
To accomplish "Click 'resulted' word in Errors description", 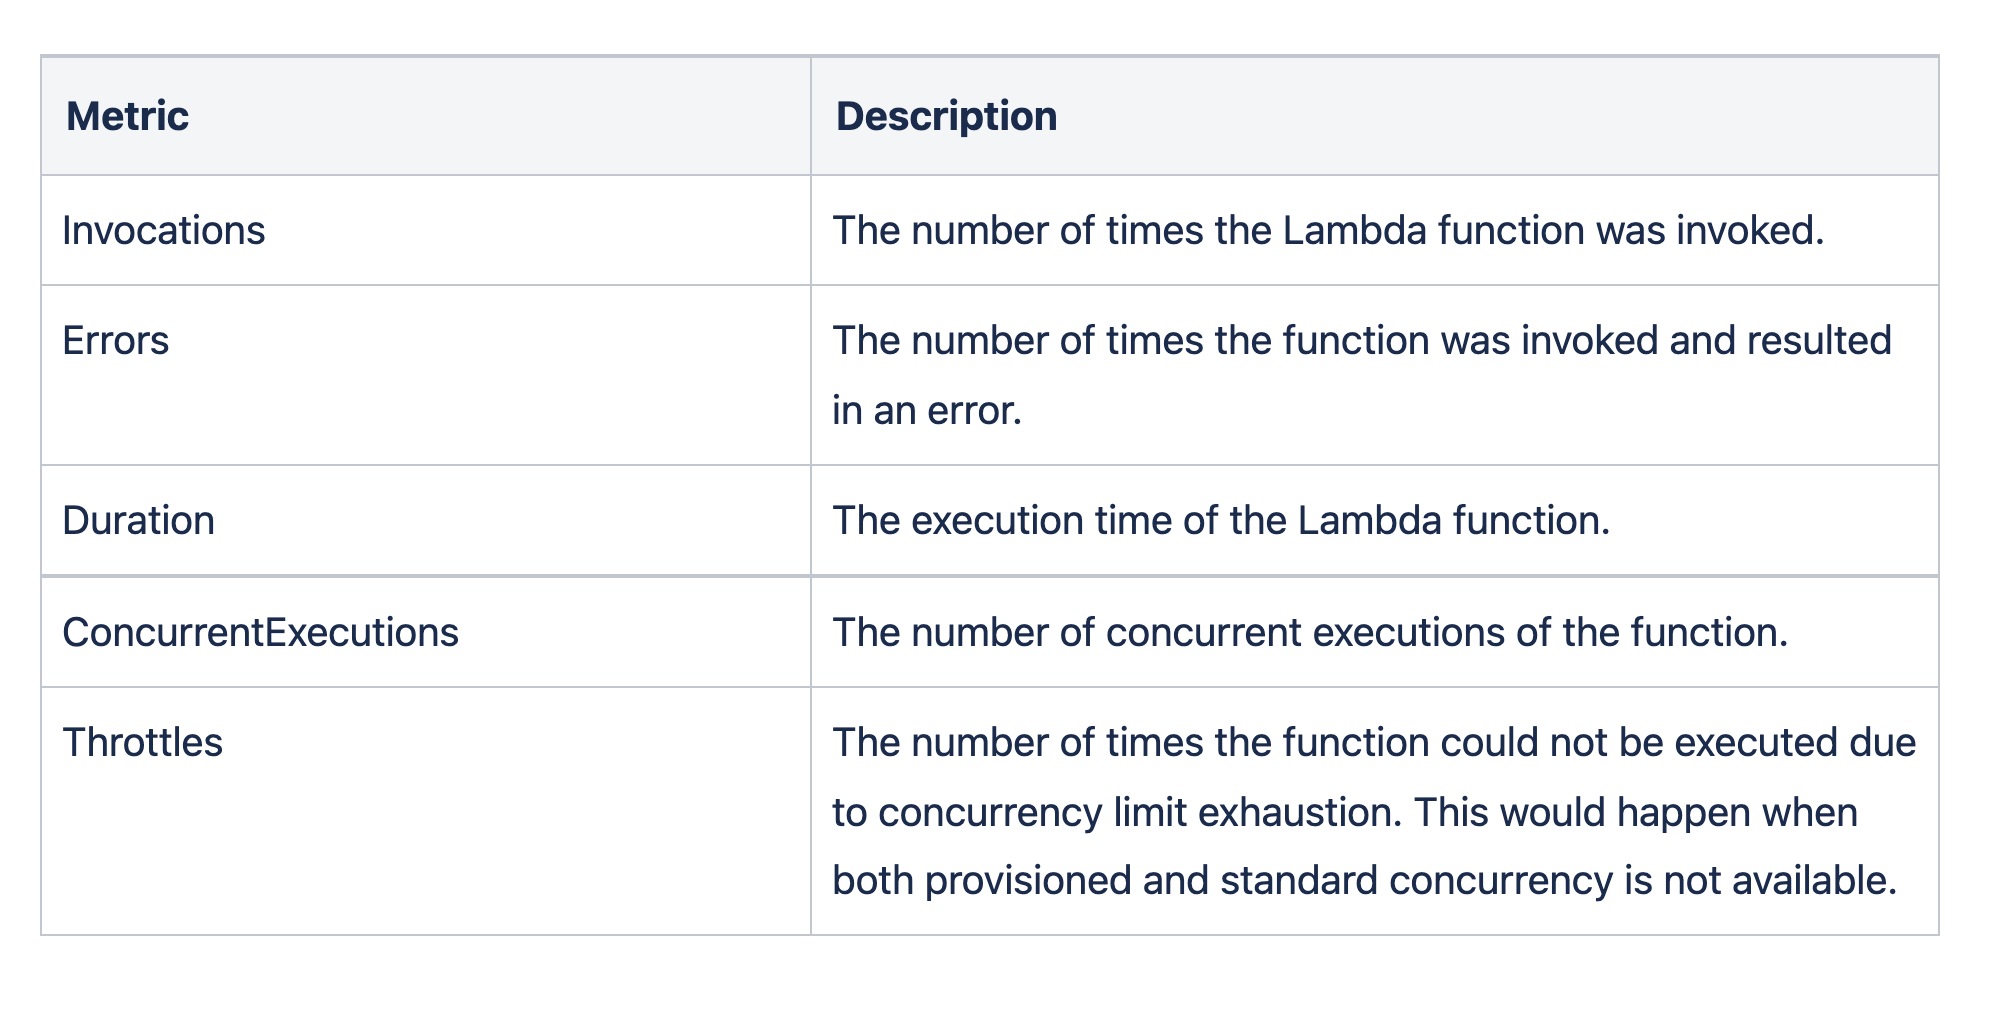I will 1819,341.
